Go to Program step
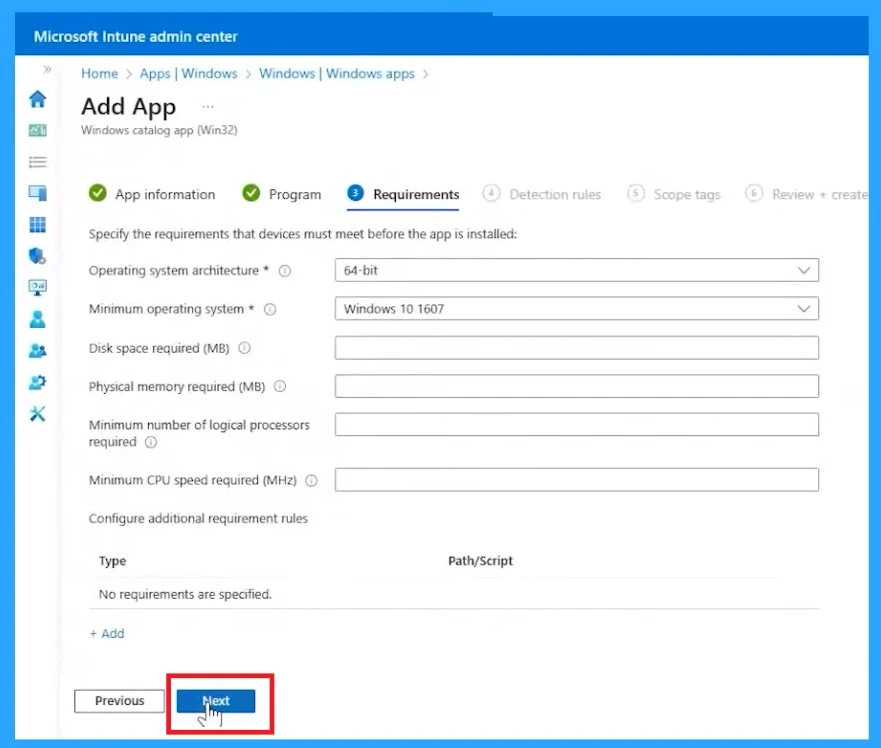The image size is (881, 748). click(x=281, y=194)
